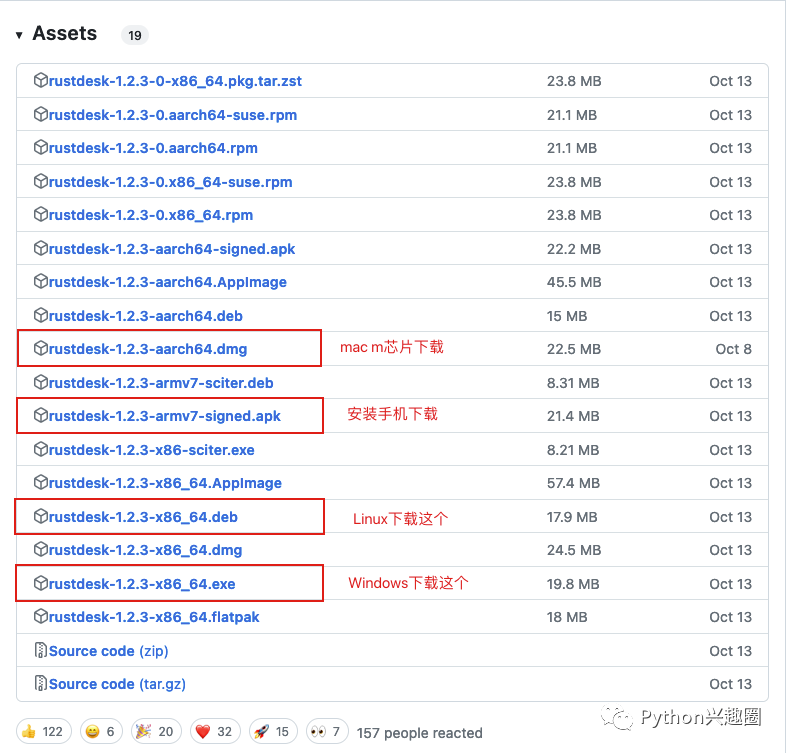Viewport: 787px width, 753px height.
Task: Download rustdesk-1.2.3-aarch64-signed.apk
Action: tap(172, 249)
